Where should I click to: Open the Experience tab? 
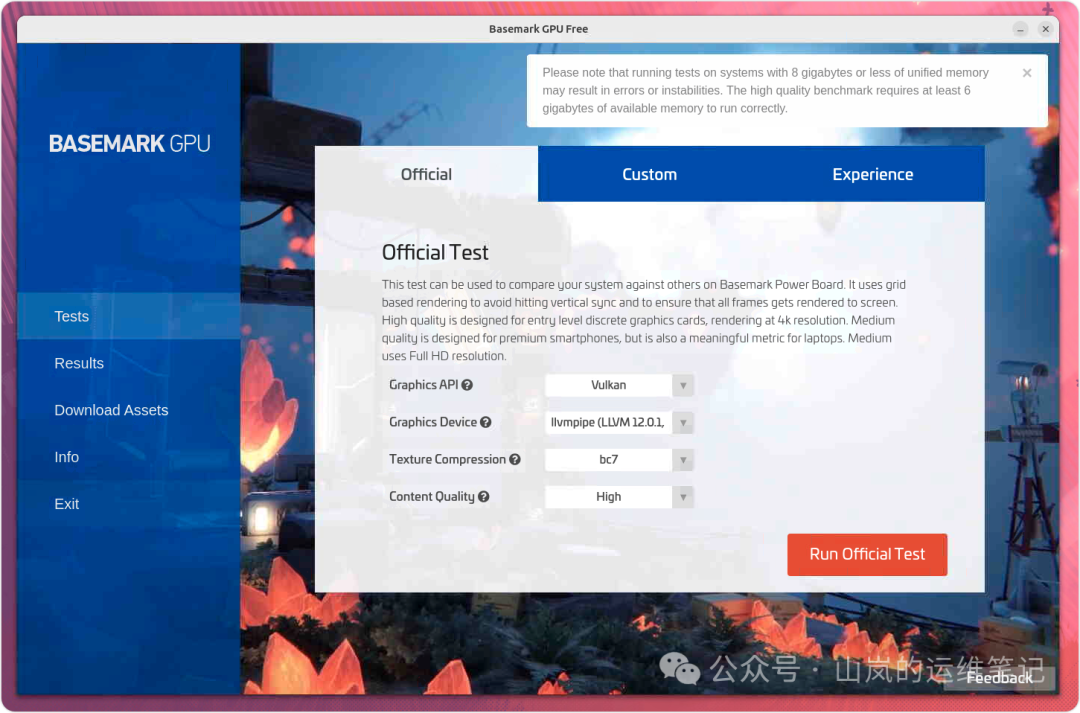pos(873,174)
